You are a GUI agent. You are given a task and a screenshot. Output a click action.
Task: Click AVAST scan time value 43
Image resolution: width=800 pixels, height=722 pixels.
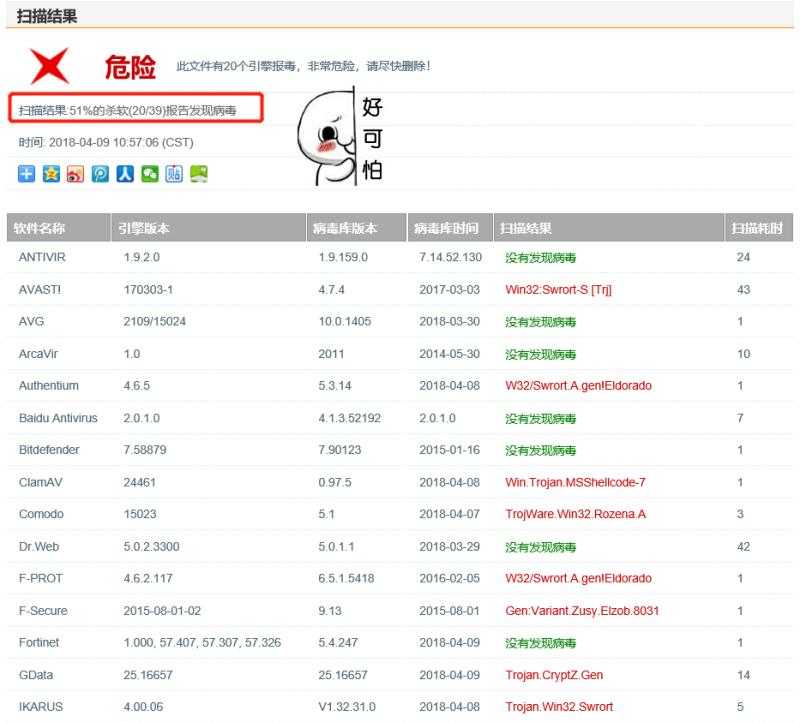[x=743, y=289]
